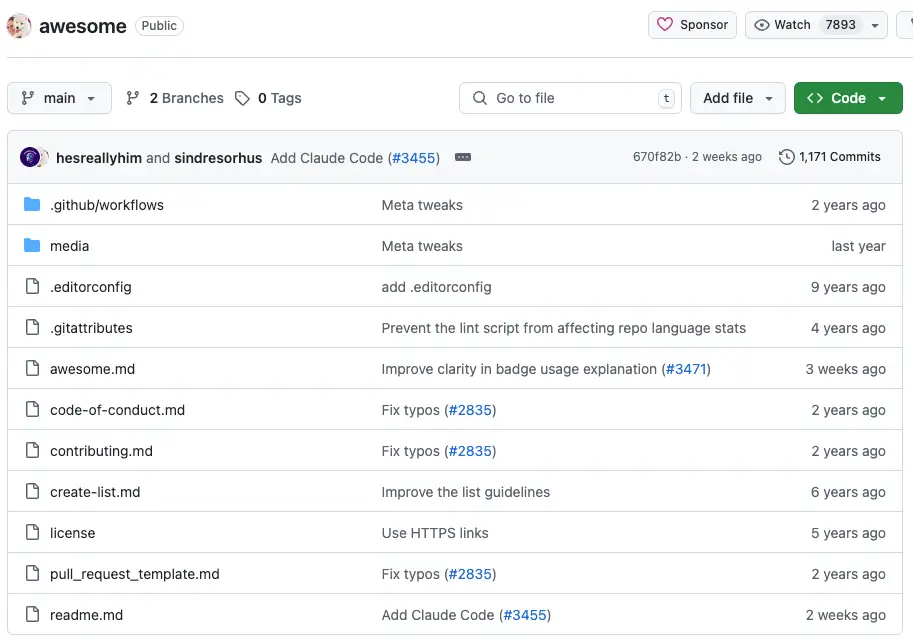Click the awesome.md file icon
The height and width of the screenshot is (644, 913).
pos(33,368)
